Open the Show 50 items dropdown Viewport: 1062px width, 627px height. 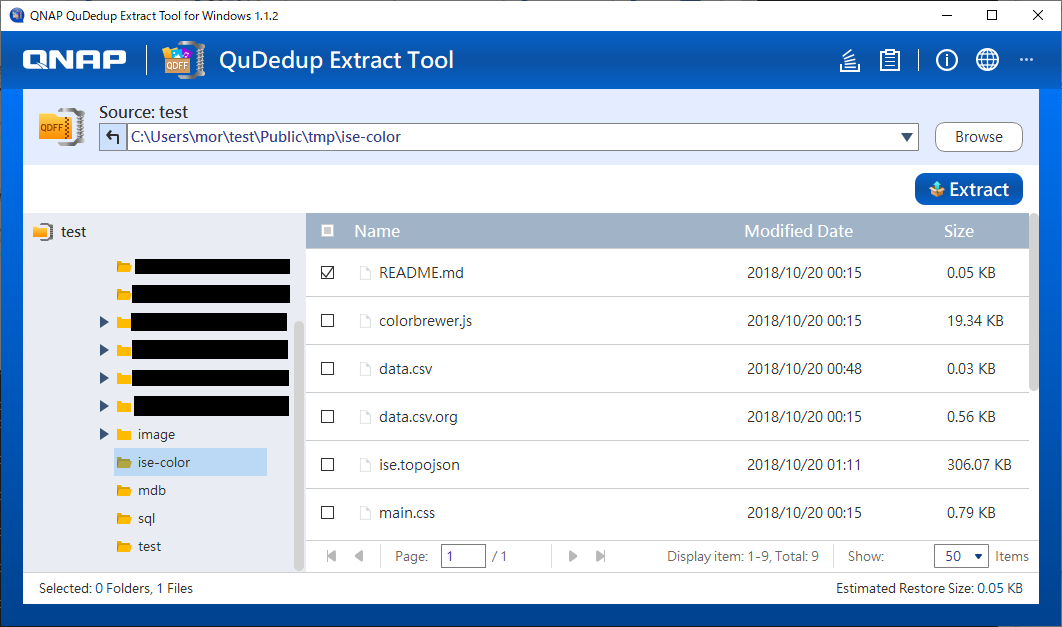pos(961,557)
